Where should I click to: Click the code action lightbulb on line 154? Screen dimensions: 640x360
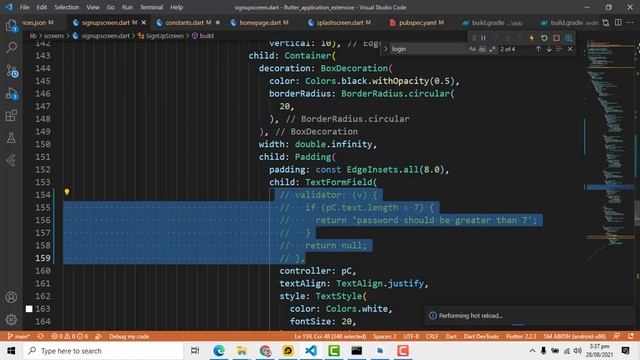pos(67,192)
